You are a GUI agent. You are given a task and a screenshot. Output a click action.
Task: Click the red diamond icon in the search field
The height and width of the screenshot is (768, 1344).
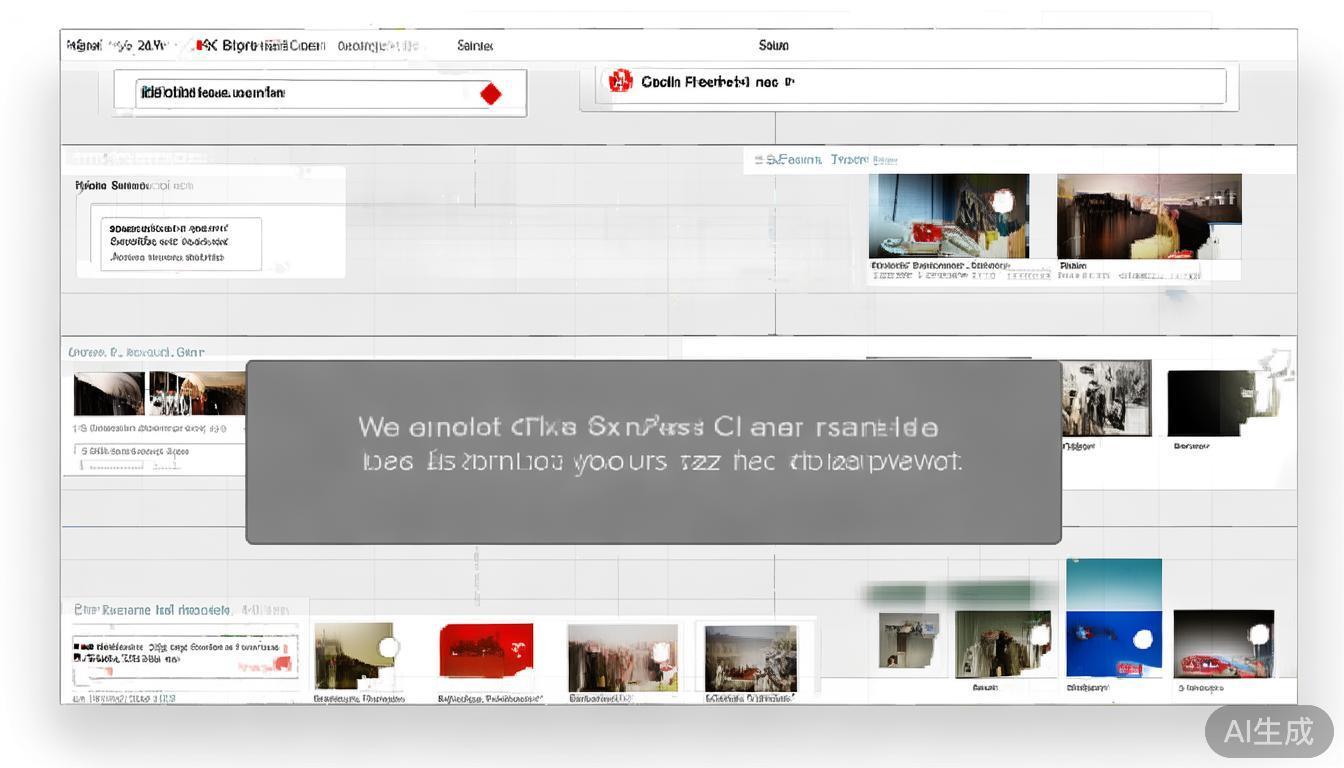[x=490, y=94]
